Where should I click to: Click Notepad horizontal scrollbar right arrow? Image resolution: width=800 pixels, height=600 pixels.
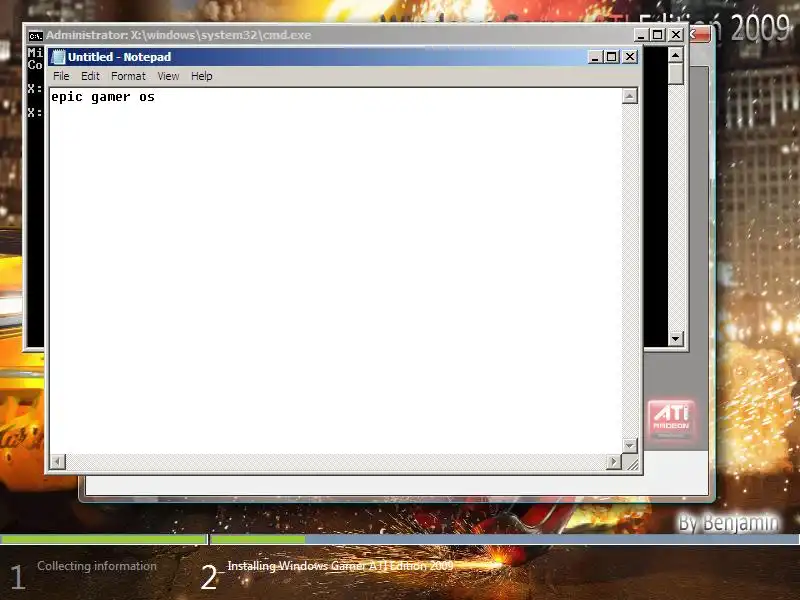tap(613, 462)
